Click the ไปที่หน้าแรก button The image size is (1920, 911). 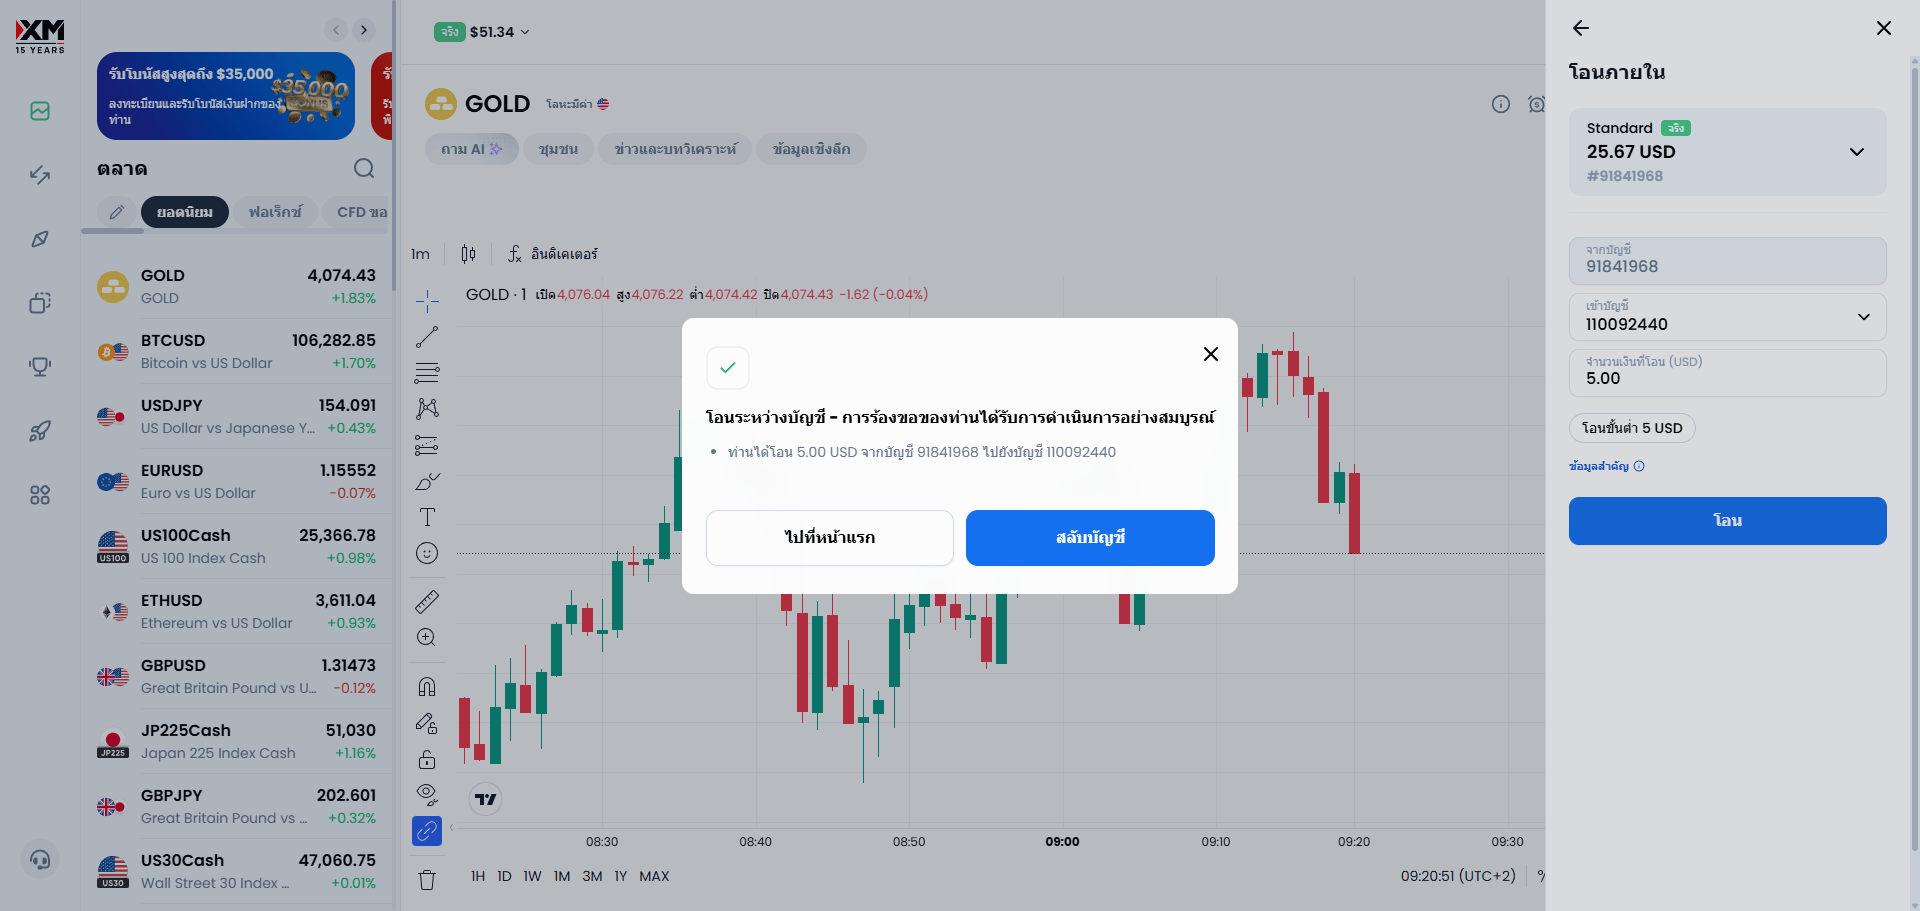(x=829, y=538)
